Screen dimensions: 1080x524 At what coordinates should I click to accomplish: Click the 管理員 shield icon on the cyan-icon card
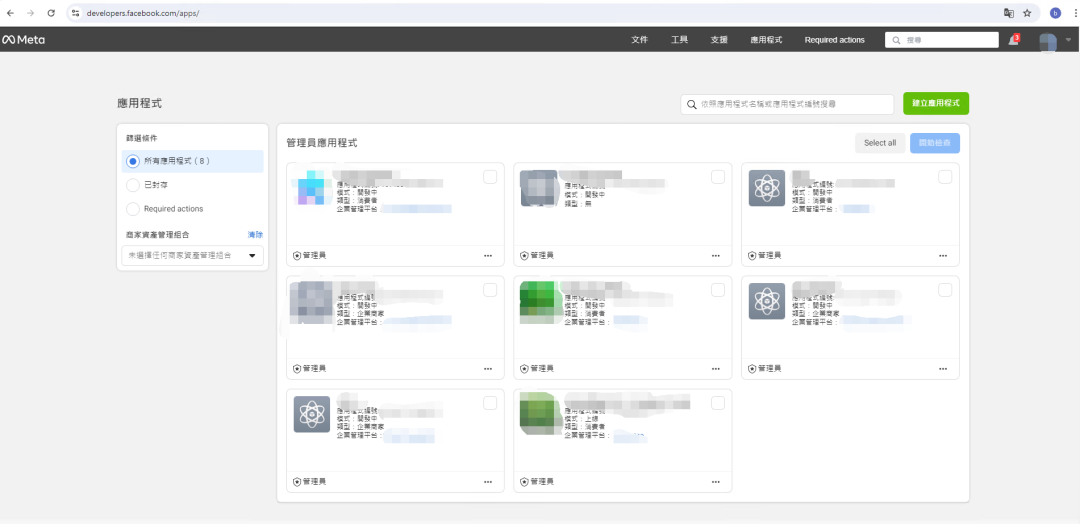pyautogui.click(x=297, y=255)
